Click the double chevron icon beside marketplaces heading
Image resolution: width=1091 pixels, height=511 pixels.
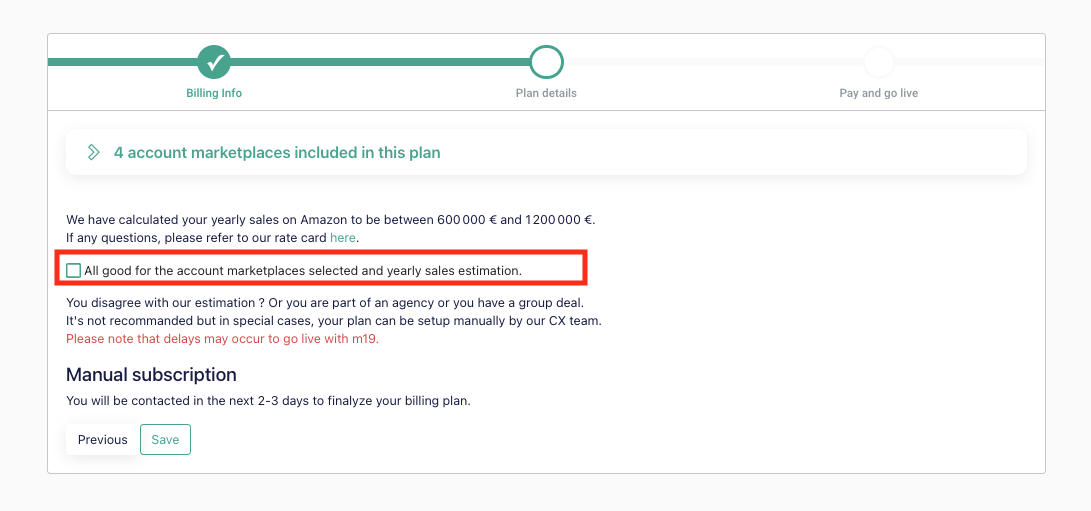[93, 152]
